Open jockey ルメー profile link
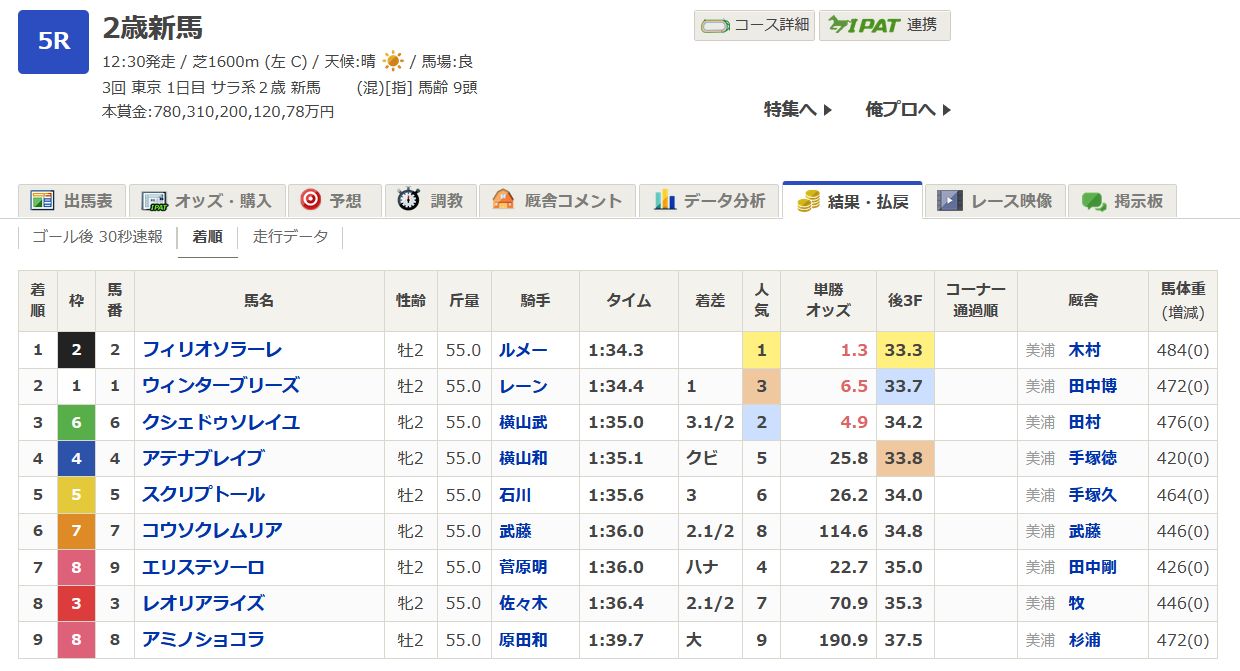 [x=524, y=351]
